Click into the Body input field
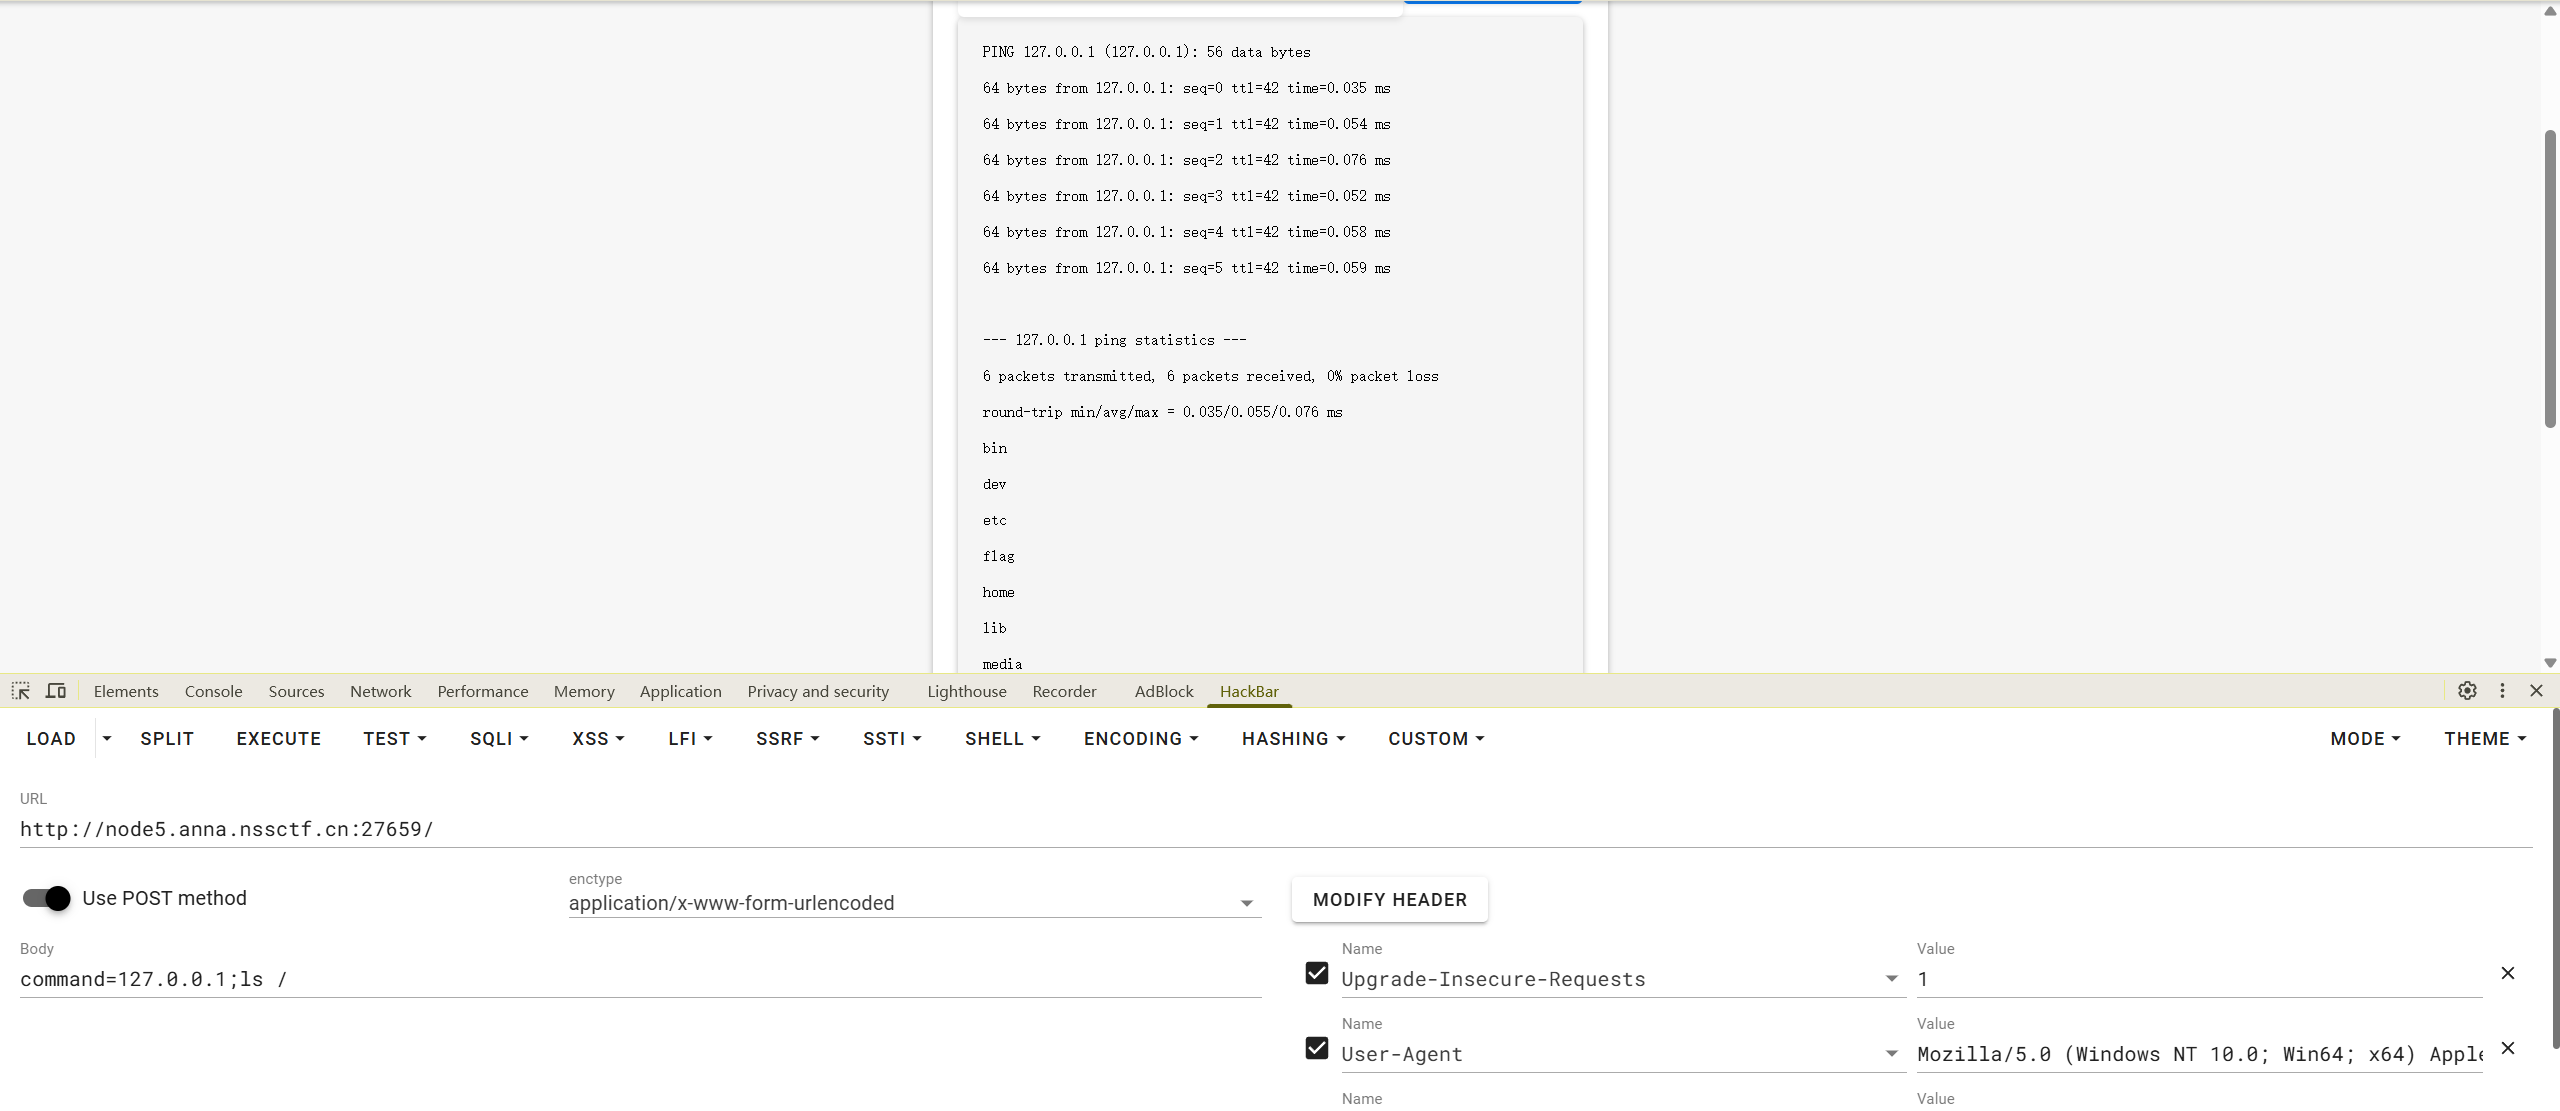The height and width of the screenshot is (1111, 2560). pyautogui.click(x=640, y=979)
